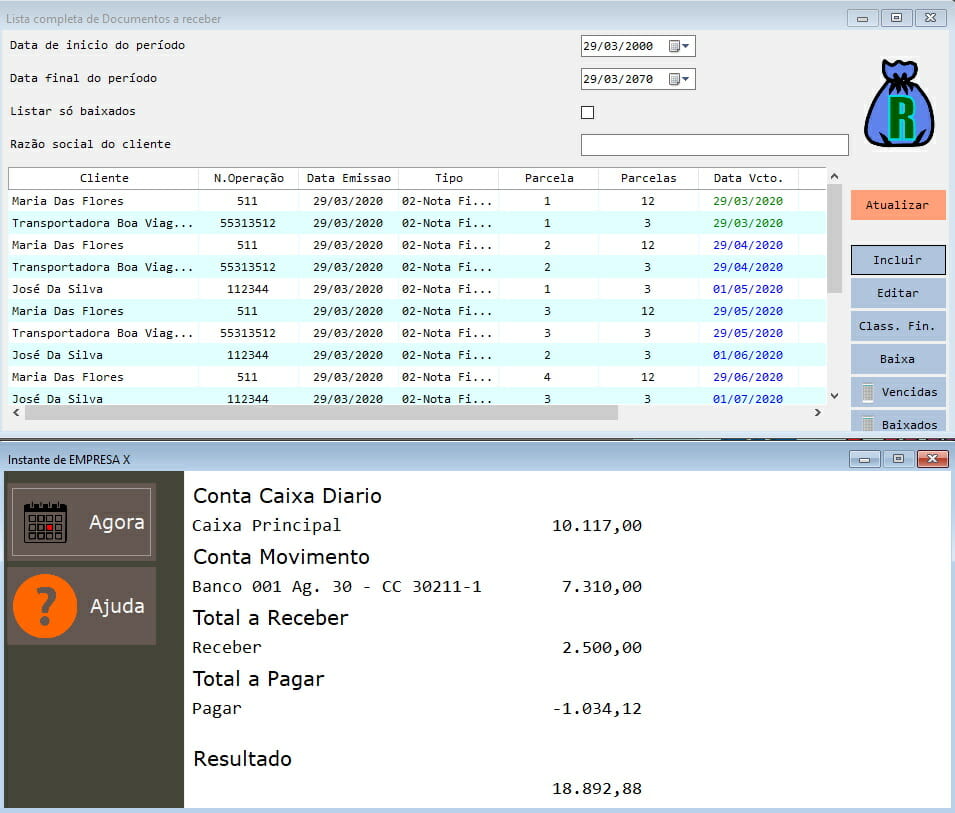Focus the 'Razão social do cliente' input field
955x813 pixels.
point(714,145)
